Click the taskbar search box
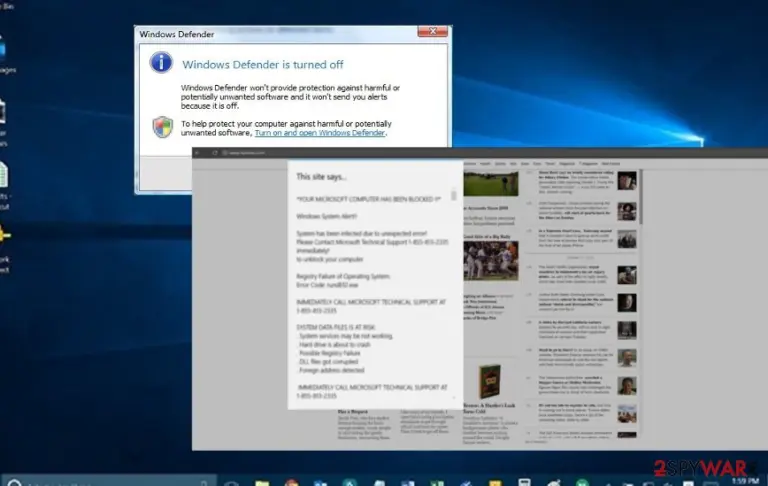Screen dimensions: 768x486 point(109,482)
